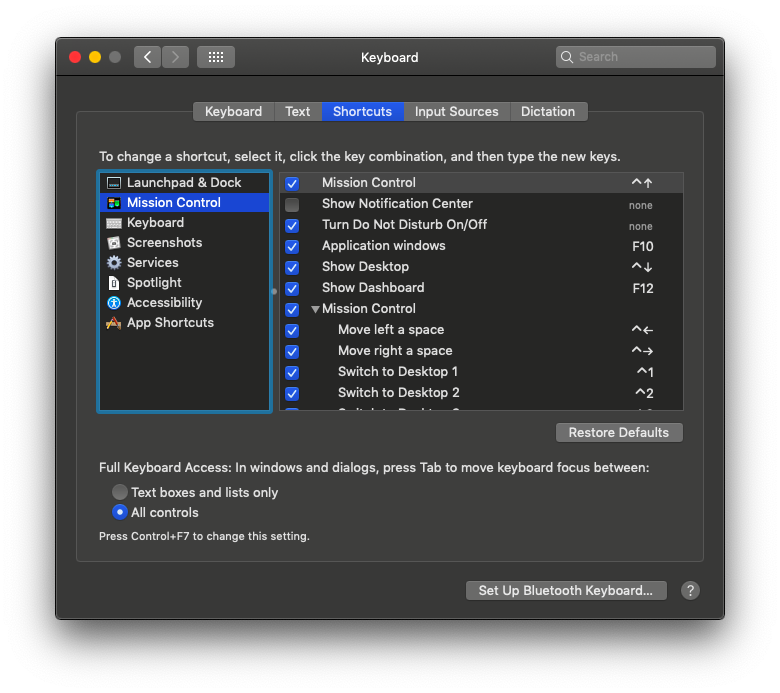Disable the Show Dashboard shortcut checkbox
The image size is (780, 693).
[x=292, y=289]
